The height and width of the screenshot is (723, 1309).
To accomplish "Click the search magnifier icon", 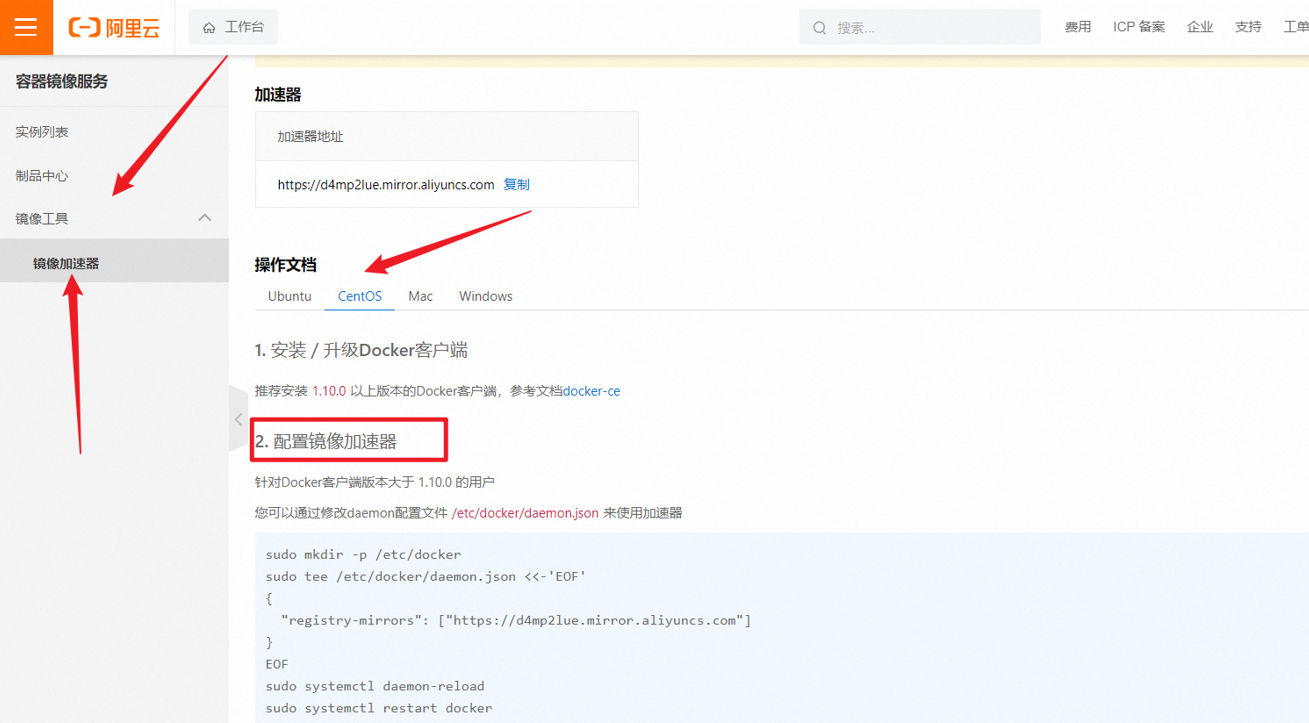I will [x=820, y=28].
